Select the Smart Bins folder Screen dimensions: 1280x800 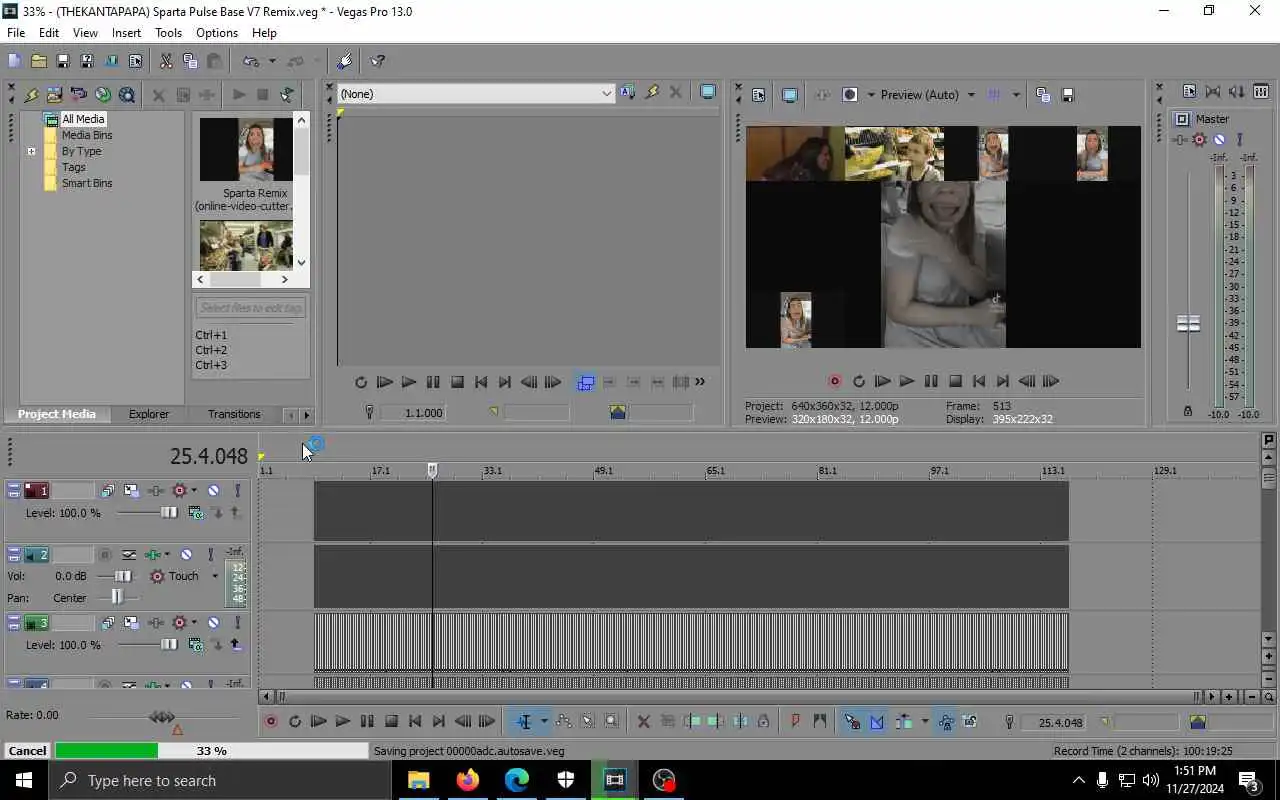point(87,183)
